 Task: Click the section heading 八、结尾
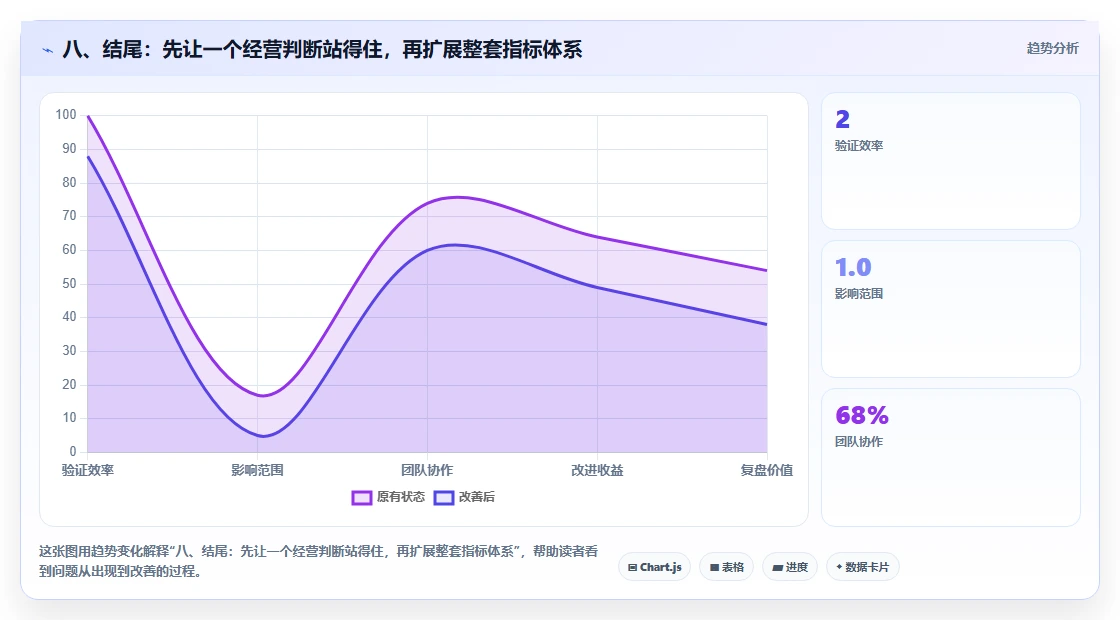click(x=322, y=49)
